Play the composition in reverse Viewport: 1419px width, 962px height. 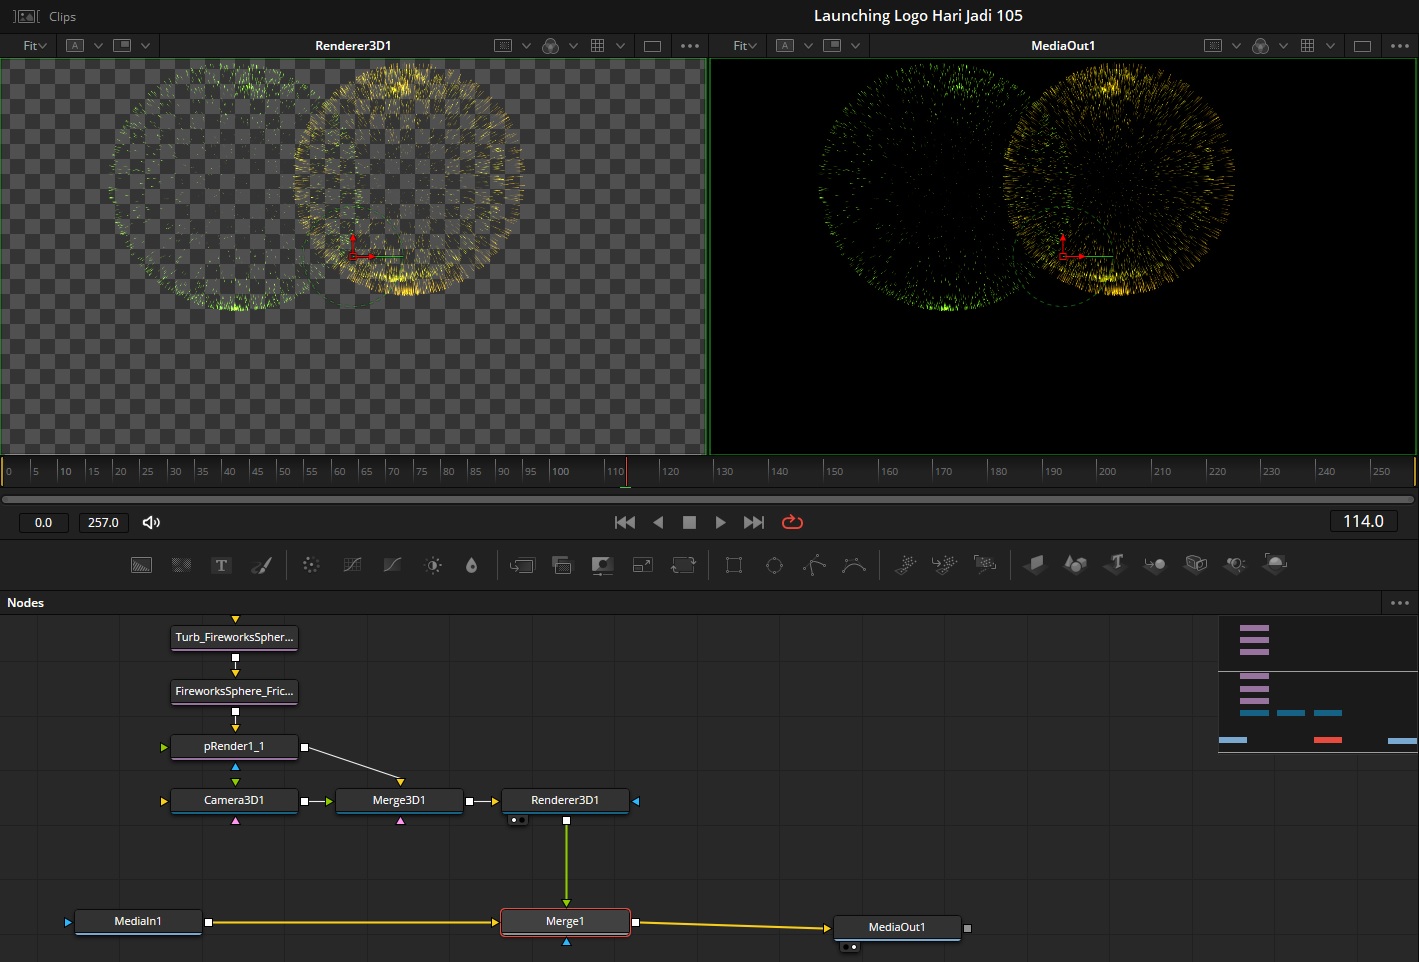(x=658, y=522)
